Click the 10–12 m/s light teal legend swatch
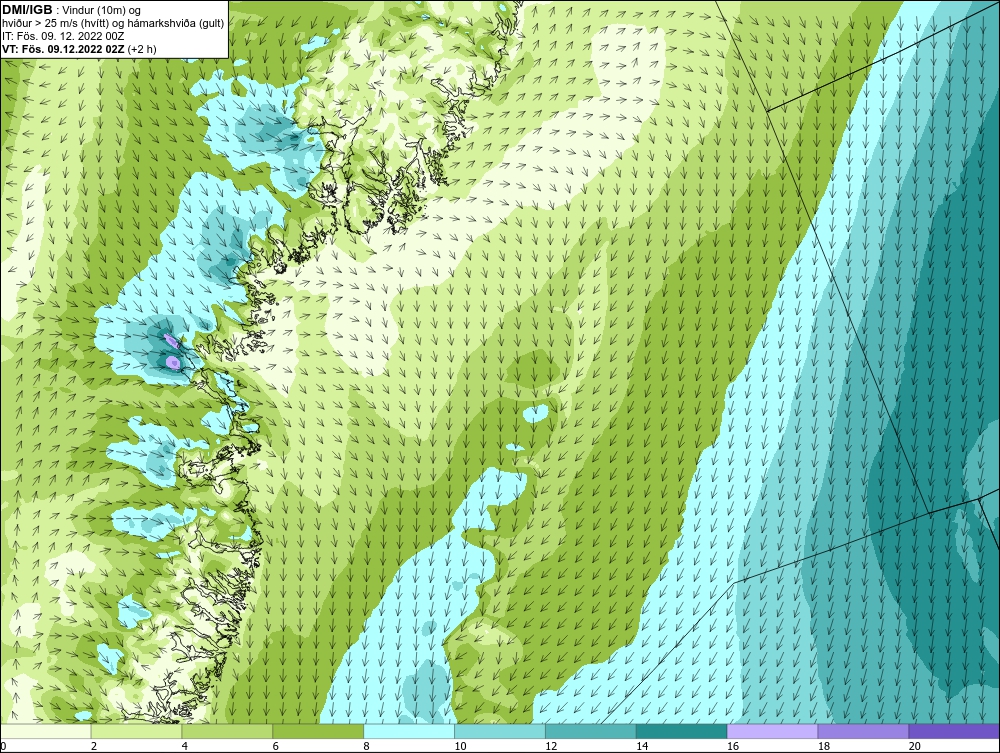 [x=500, y=731]
